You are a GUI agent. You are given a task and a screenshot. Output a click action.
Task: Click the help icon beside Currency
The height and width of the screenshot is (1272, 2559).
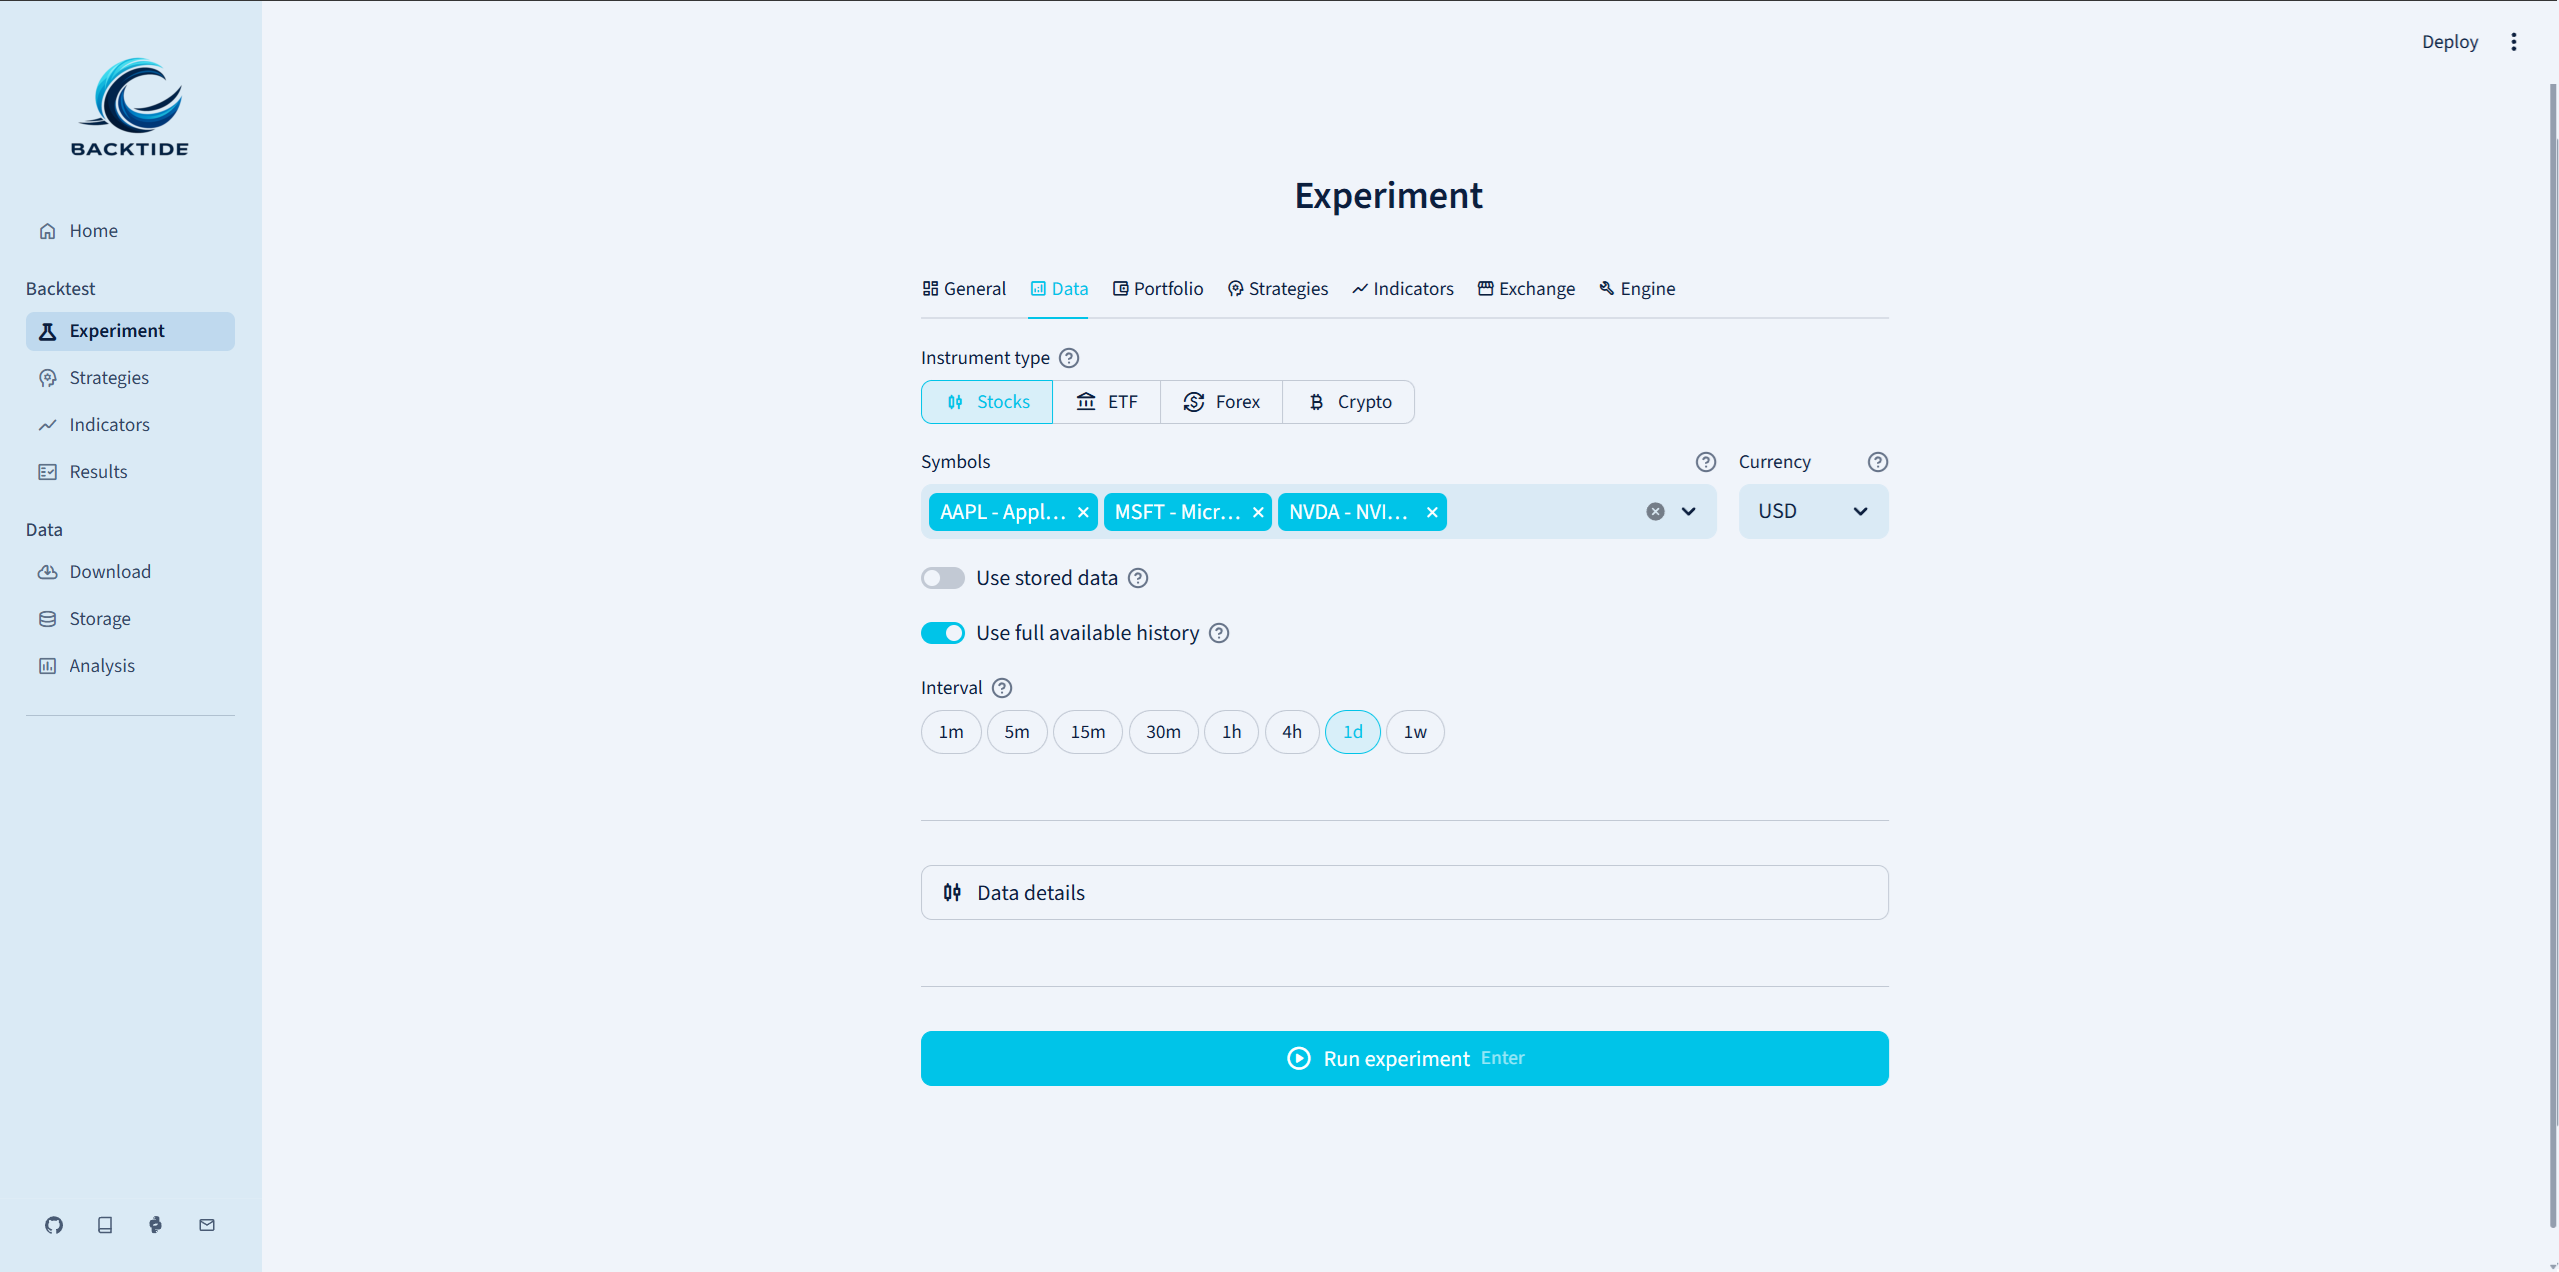point(1878,462)
